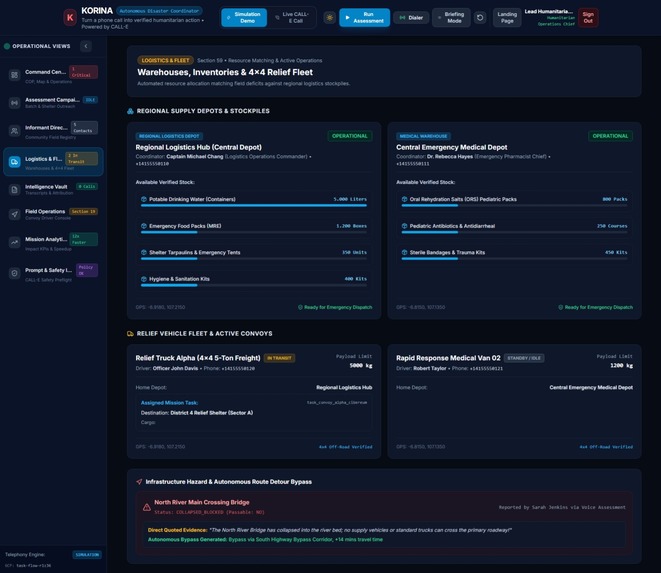Click the SIMULATION telephony engine badge

click(x=87, y=555)
